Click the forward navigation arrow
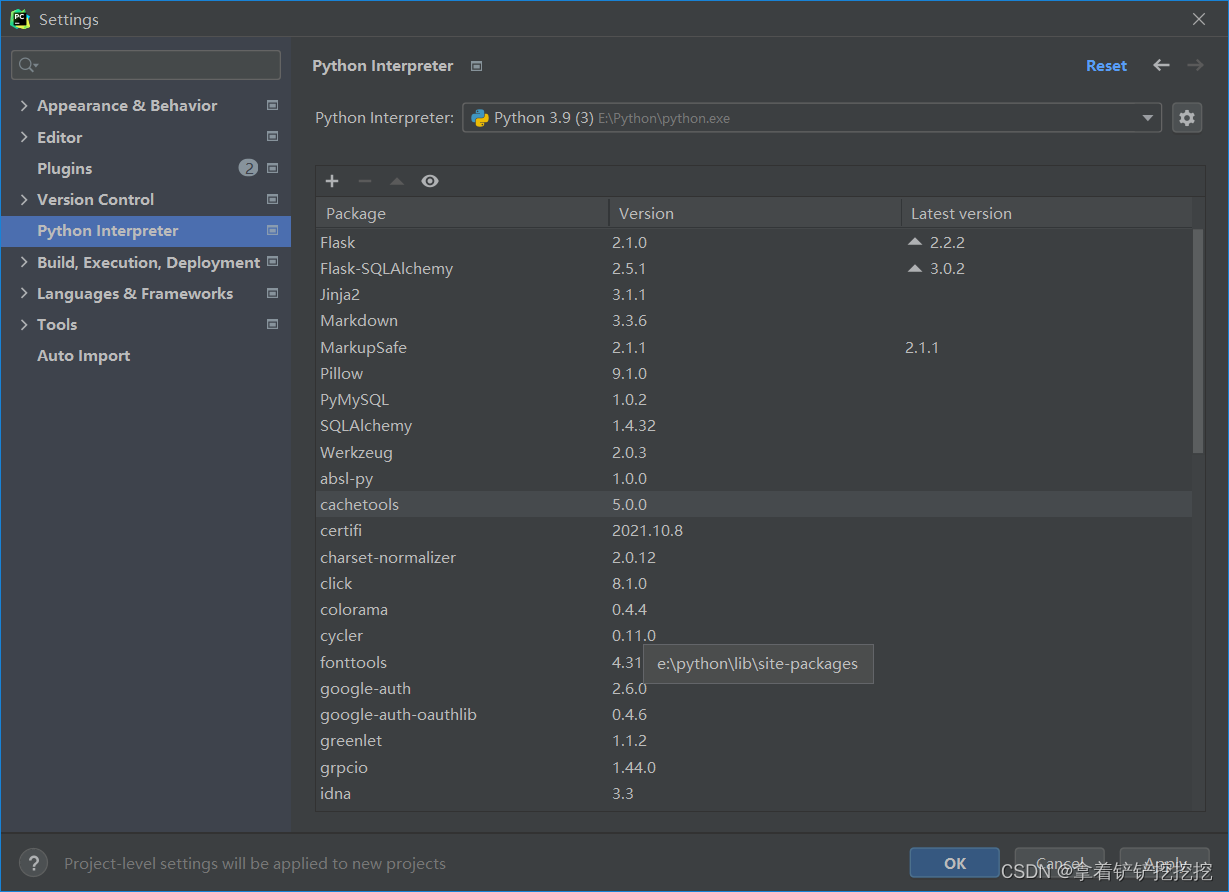This screenshot has width=1229, height=892. [1195, 65]
